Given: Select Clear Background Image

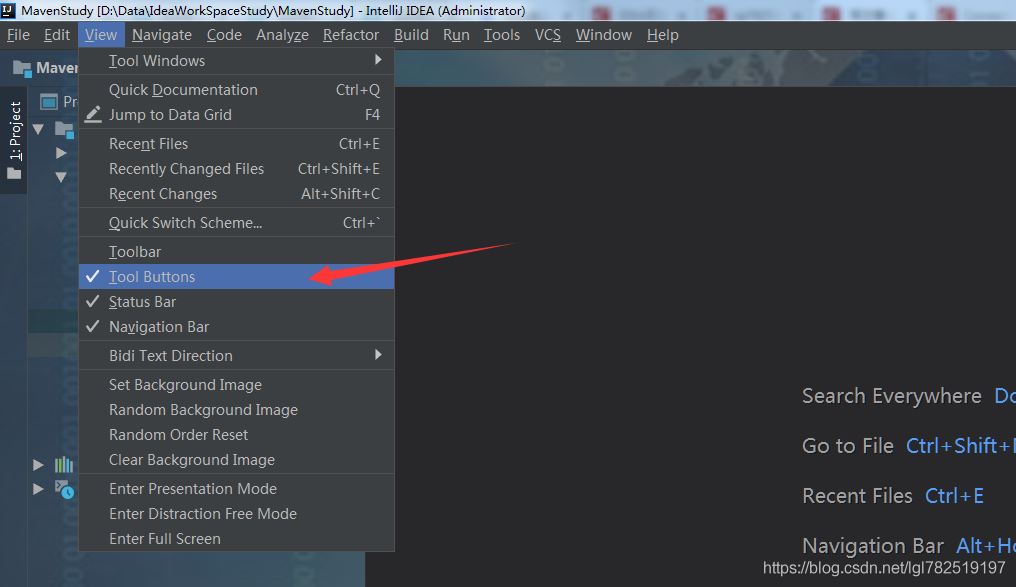Looking at the screenshot, I should [x=237, y=460].
